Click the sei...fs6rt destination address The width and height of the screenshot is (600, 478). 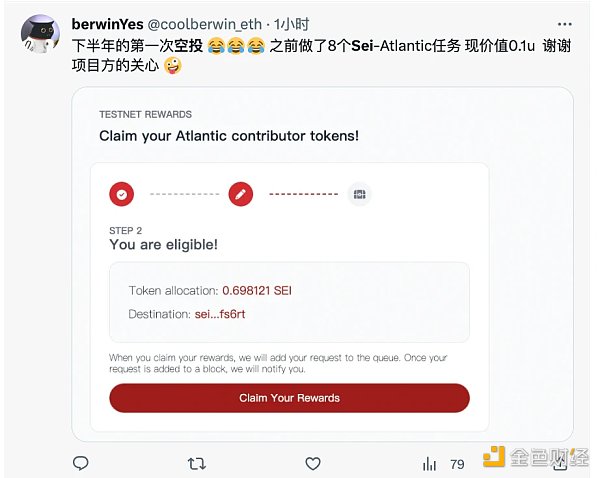coord(220,314)
